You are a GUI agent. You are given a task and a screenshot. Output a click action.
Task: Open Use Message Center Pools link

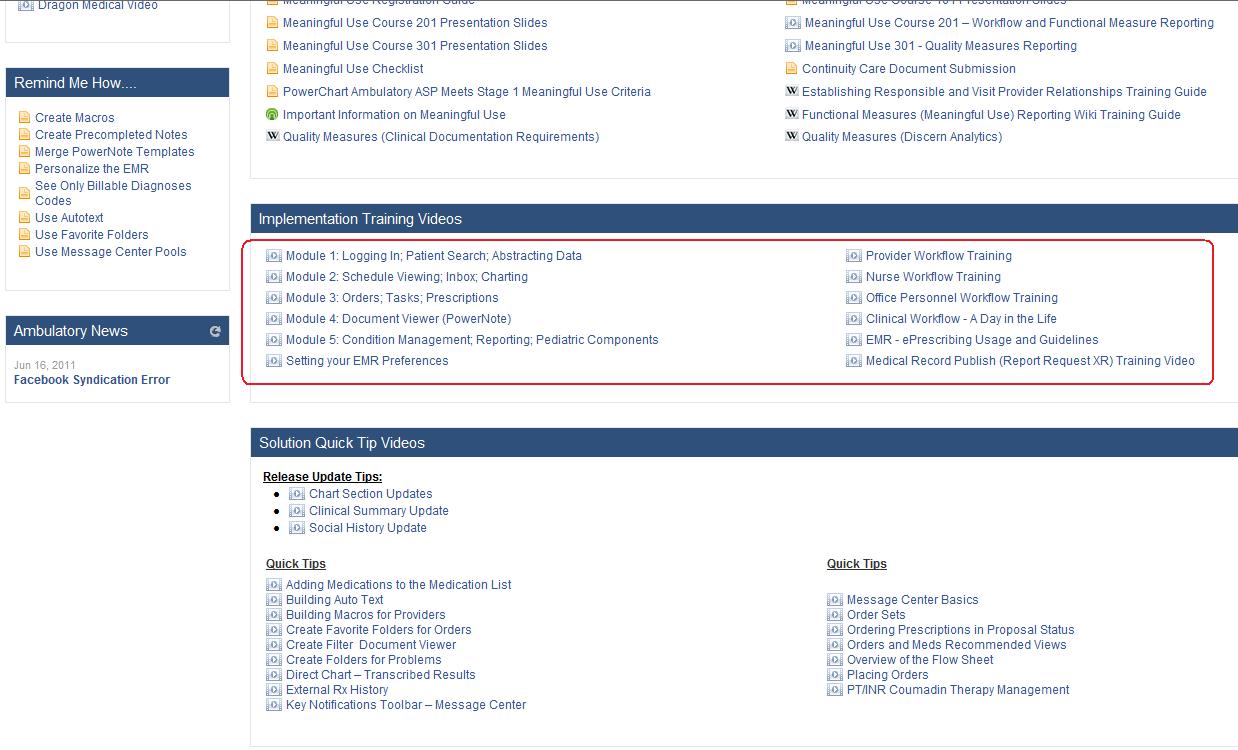click(x=111, y=252)
